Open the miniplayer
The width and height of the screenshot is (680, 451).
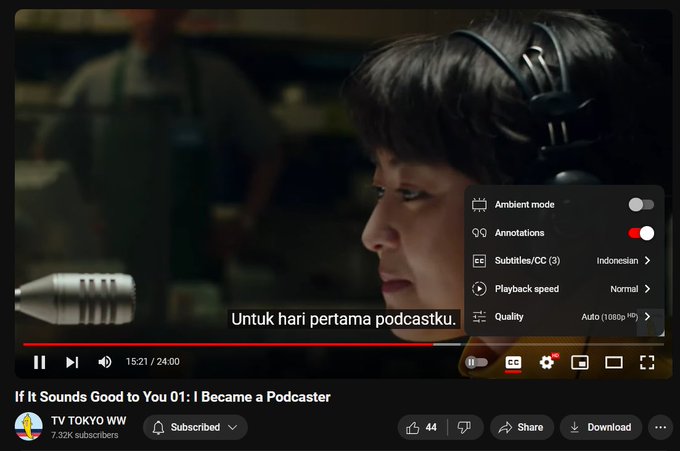point(580,362)
